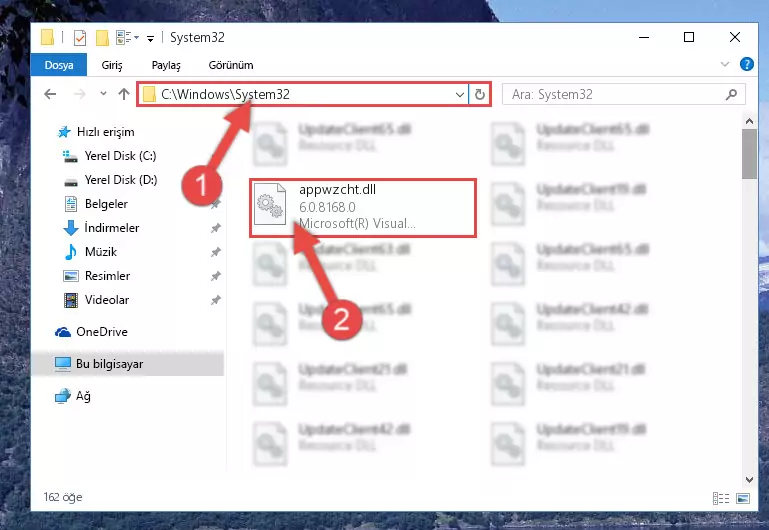Click the OneDrive cloud icon
This screenshot has width=769, height=530.
pyautogui.click(x=63, y=332)
